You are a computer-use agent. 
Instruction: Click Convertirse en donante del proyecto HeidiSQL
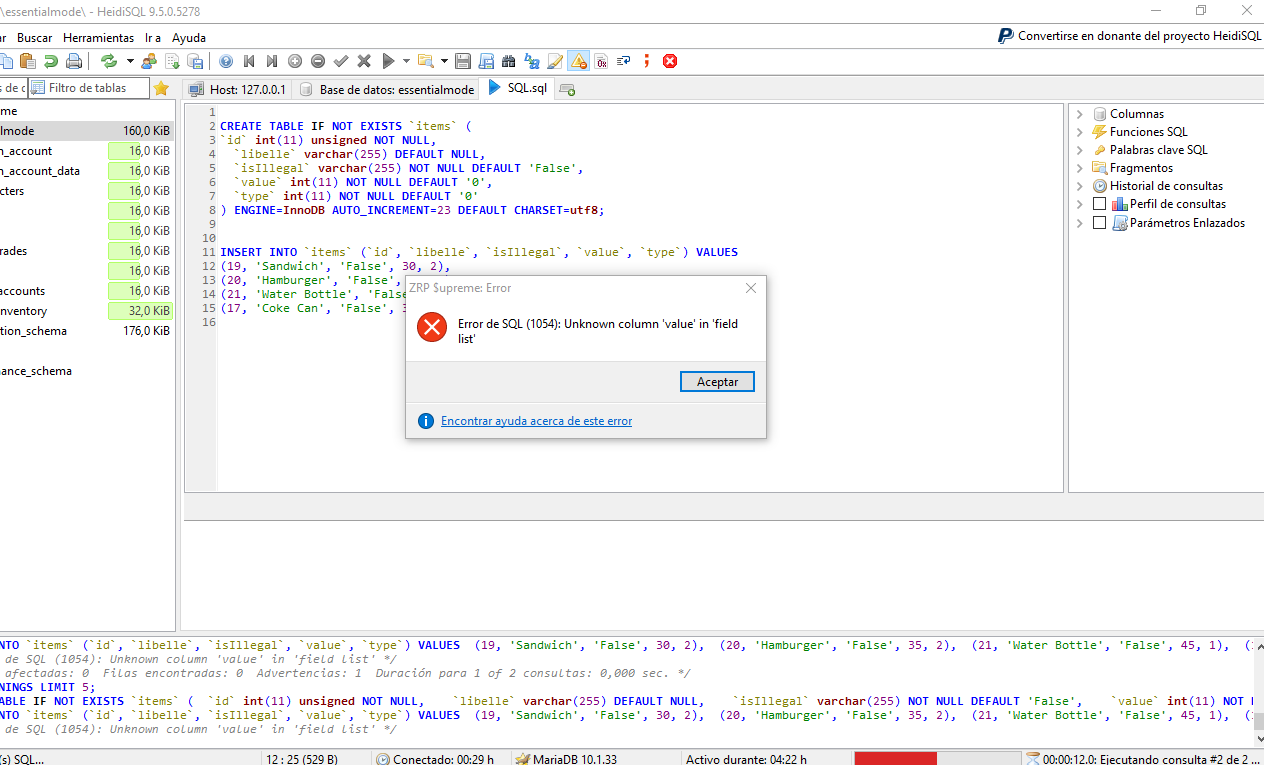(x=1129, y=36)
